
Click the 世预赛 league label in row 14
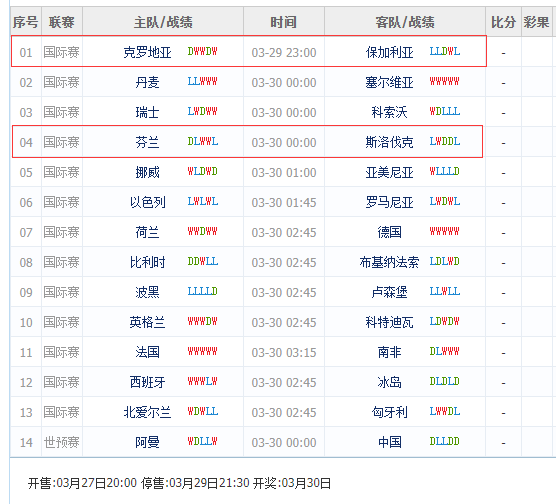click(x=62, y=442)
